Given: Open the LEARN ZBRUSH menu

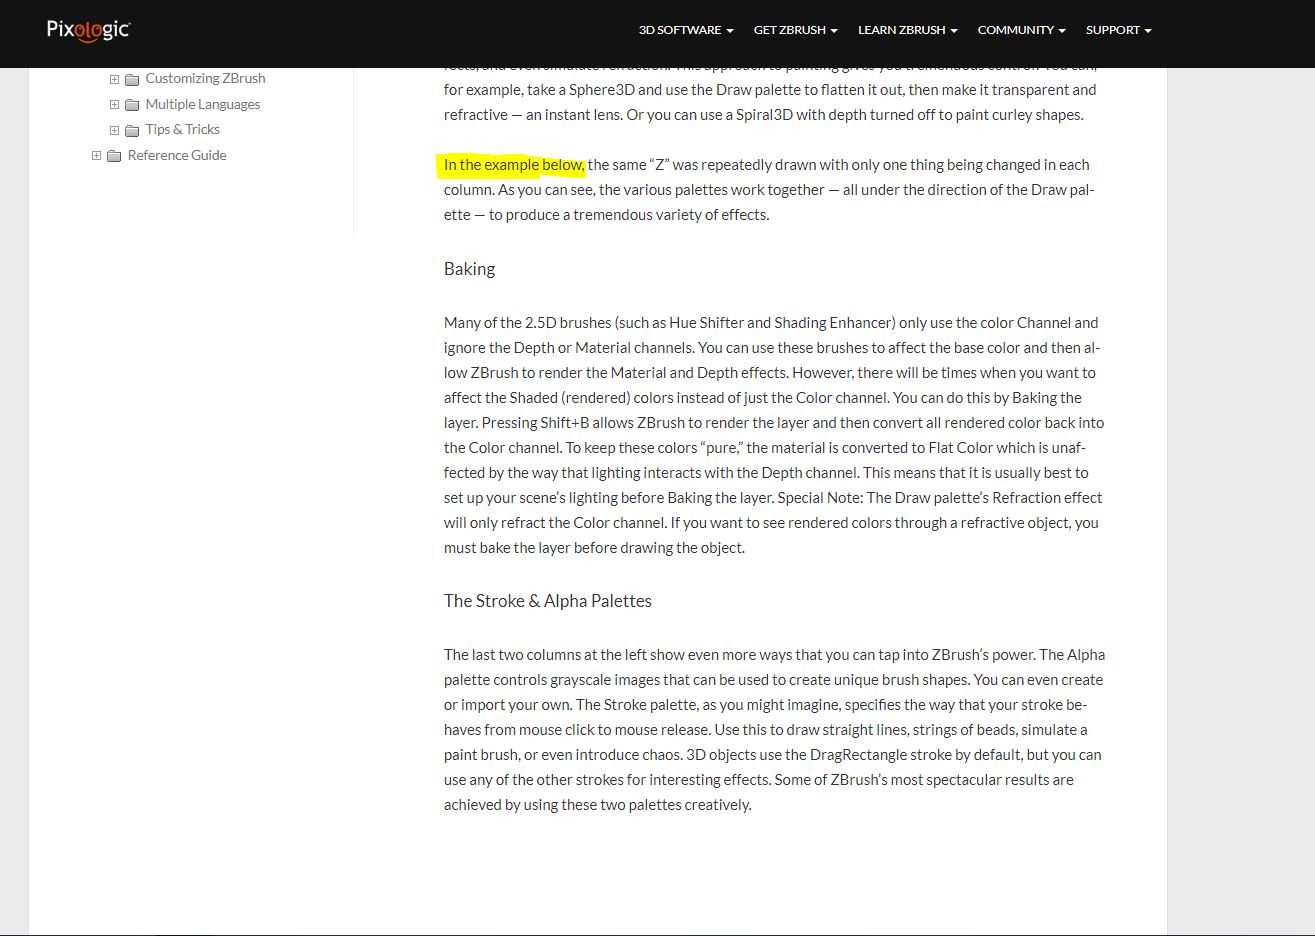Looking at the screenshot, I should click(x=908, y=30).
